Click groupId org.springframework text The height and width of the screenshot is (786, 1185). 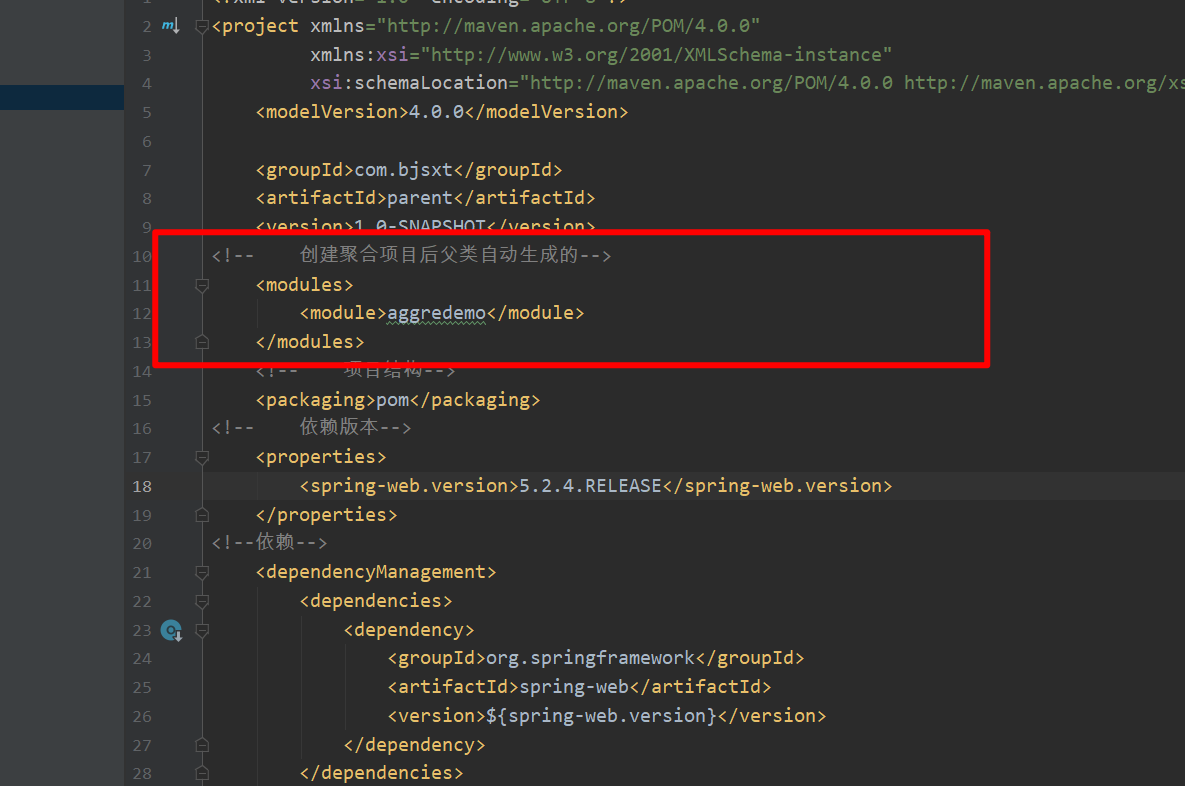point(590,658)
